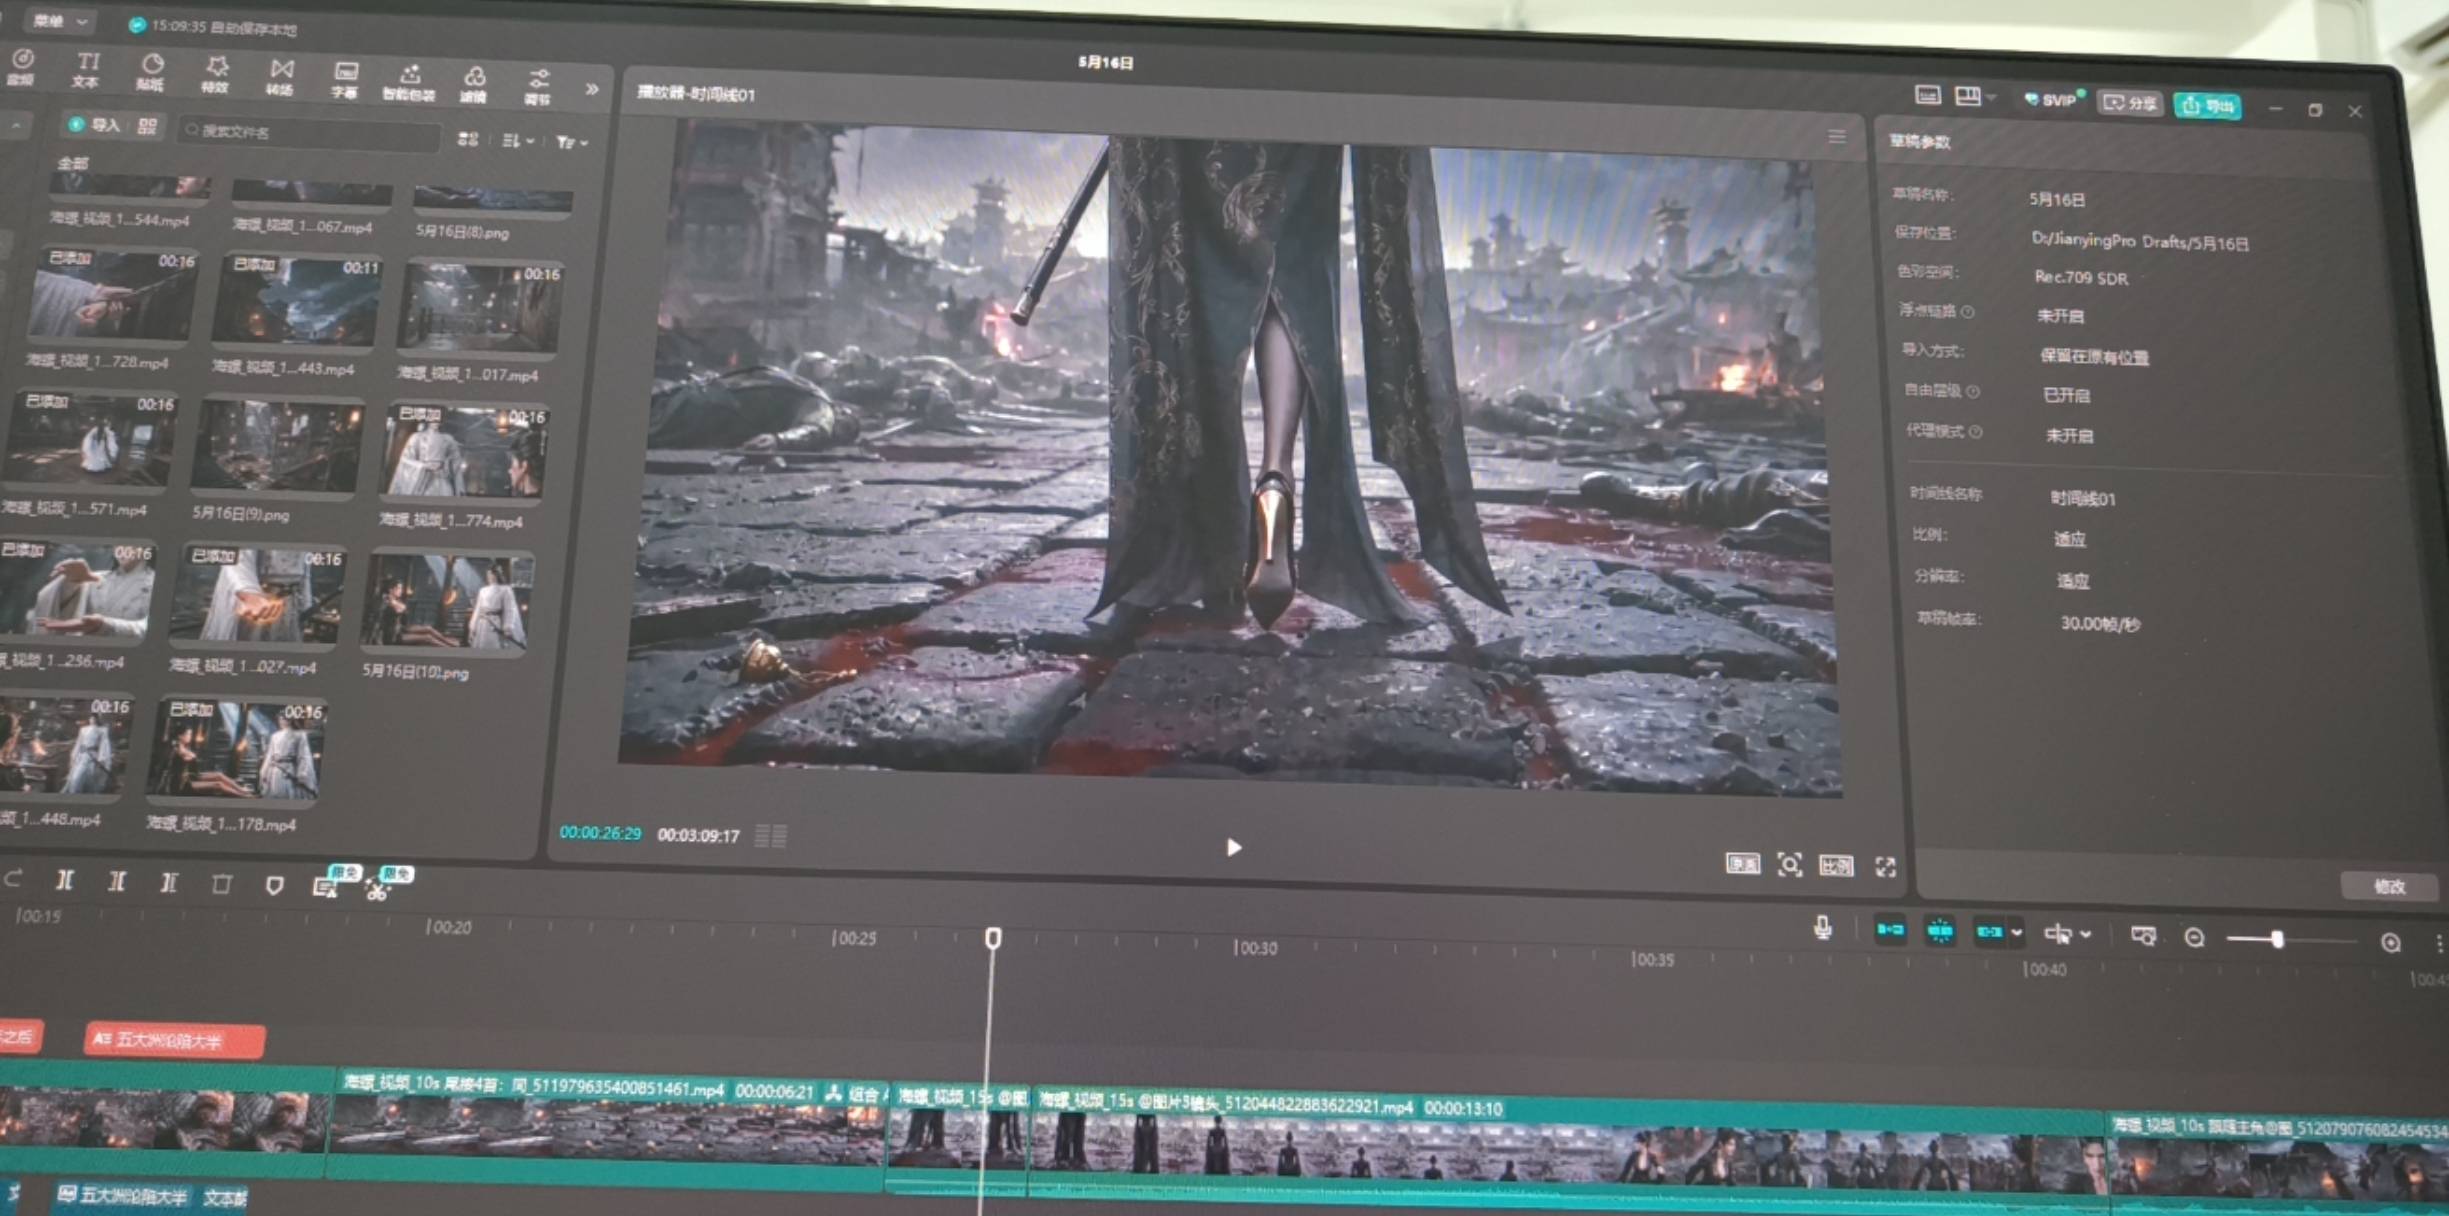Open the 字幕 (Captions) tab
This screenshot has width=2449, height=1216.
(345, 80)
